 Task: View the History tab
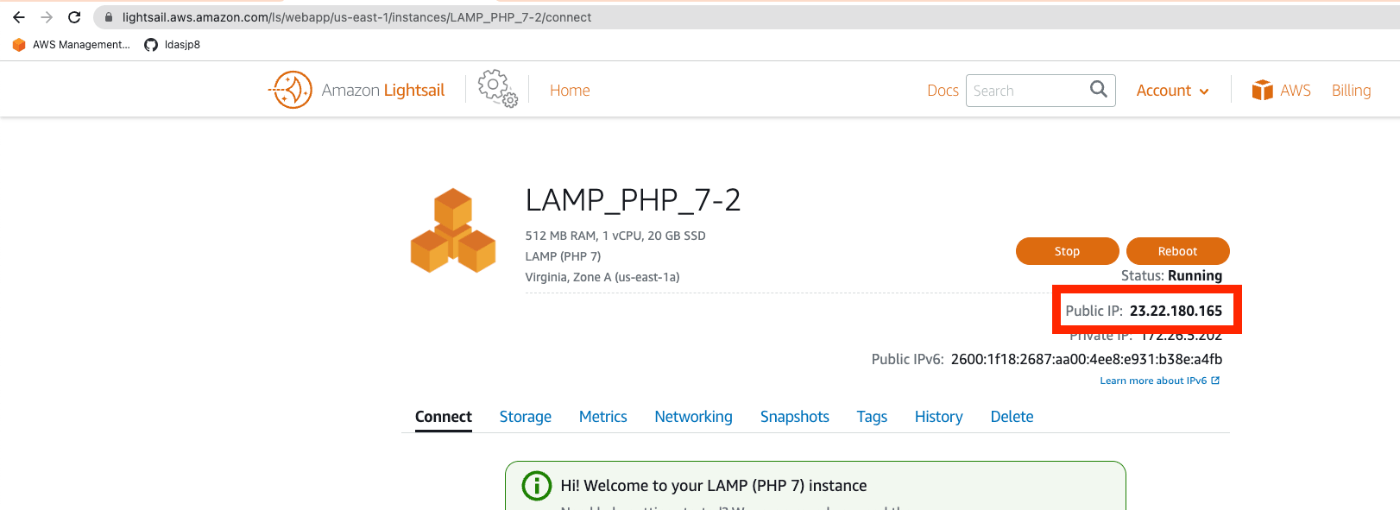938,417
